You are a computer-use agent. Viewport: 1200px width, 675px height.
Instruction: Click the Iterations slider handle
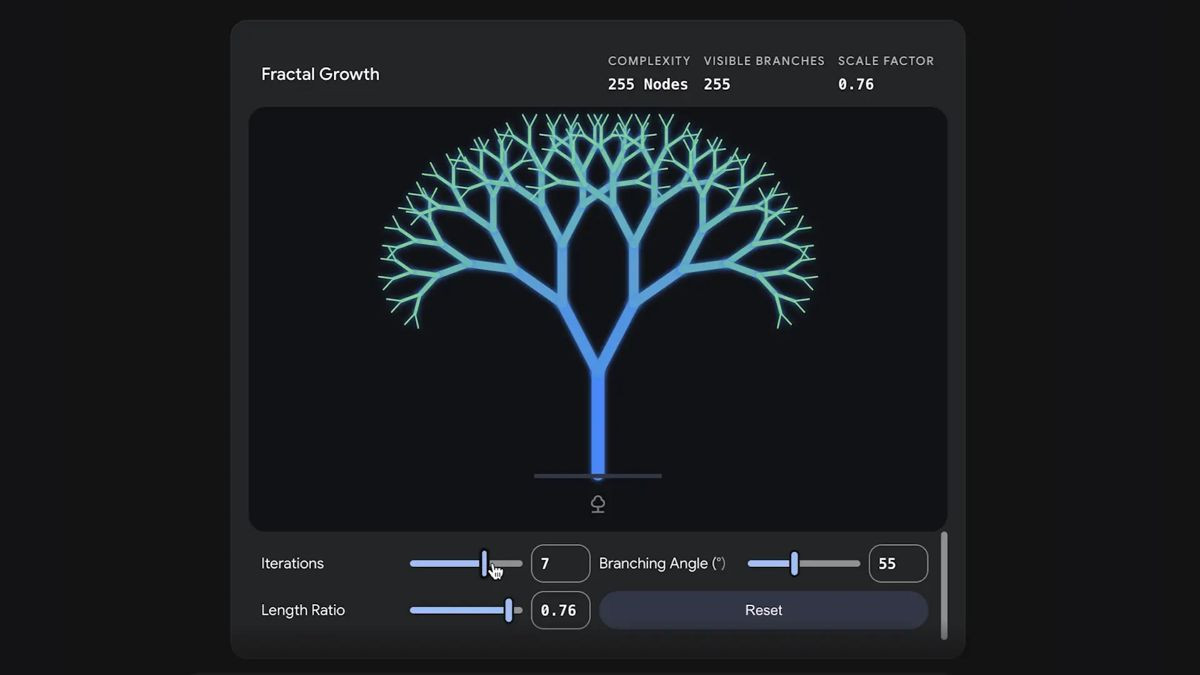[484, 563]
